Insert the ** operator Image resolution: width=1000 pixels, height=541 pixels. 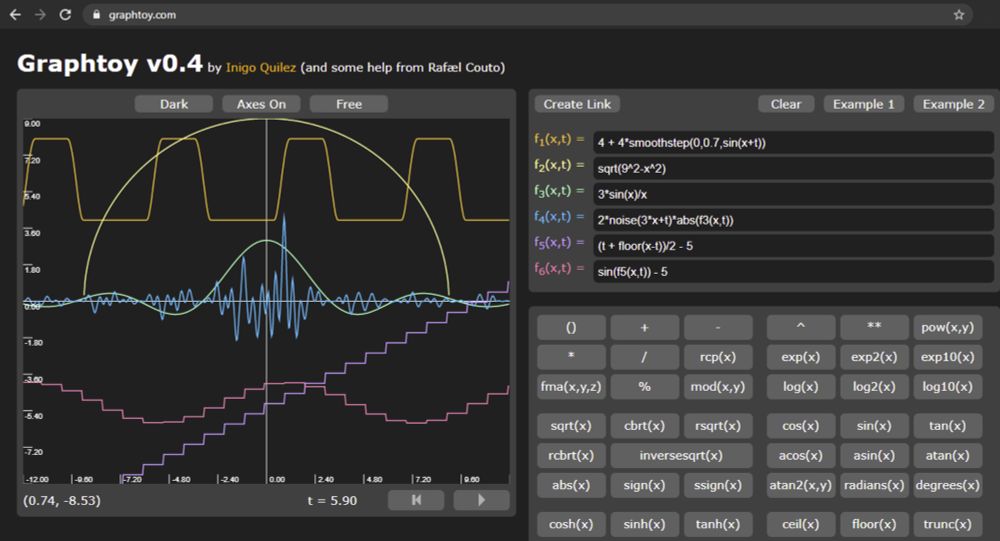[x=874, y=327]
